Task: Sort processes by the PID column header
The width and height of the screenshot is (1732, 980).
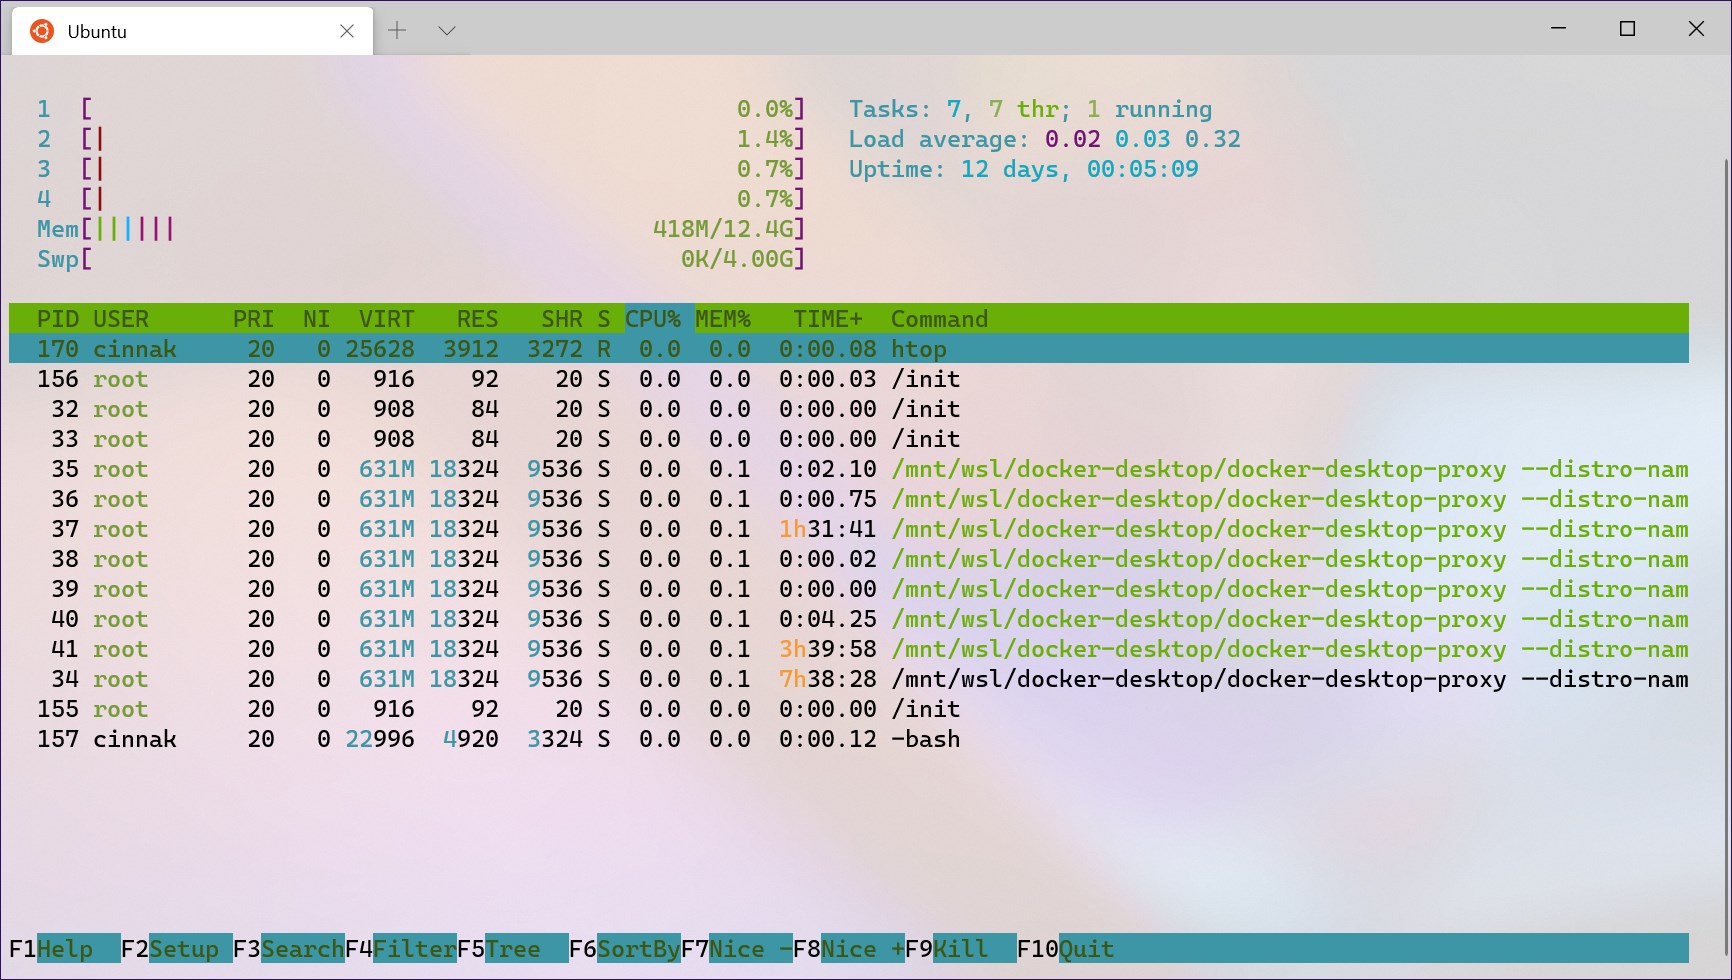Action: click(57, 318)
